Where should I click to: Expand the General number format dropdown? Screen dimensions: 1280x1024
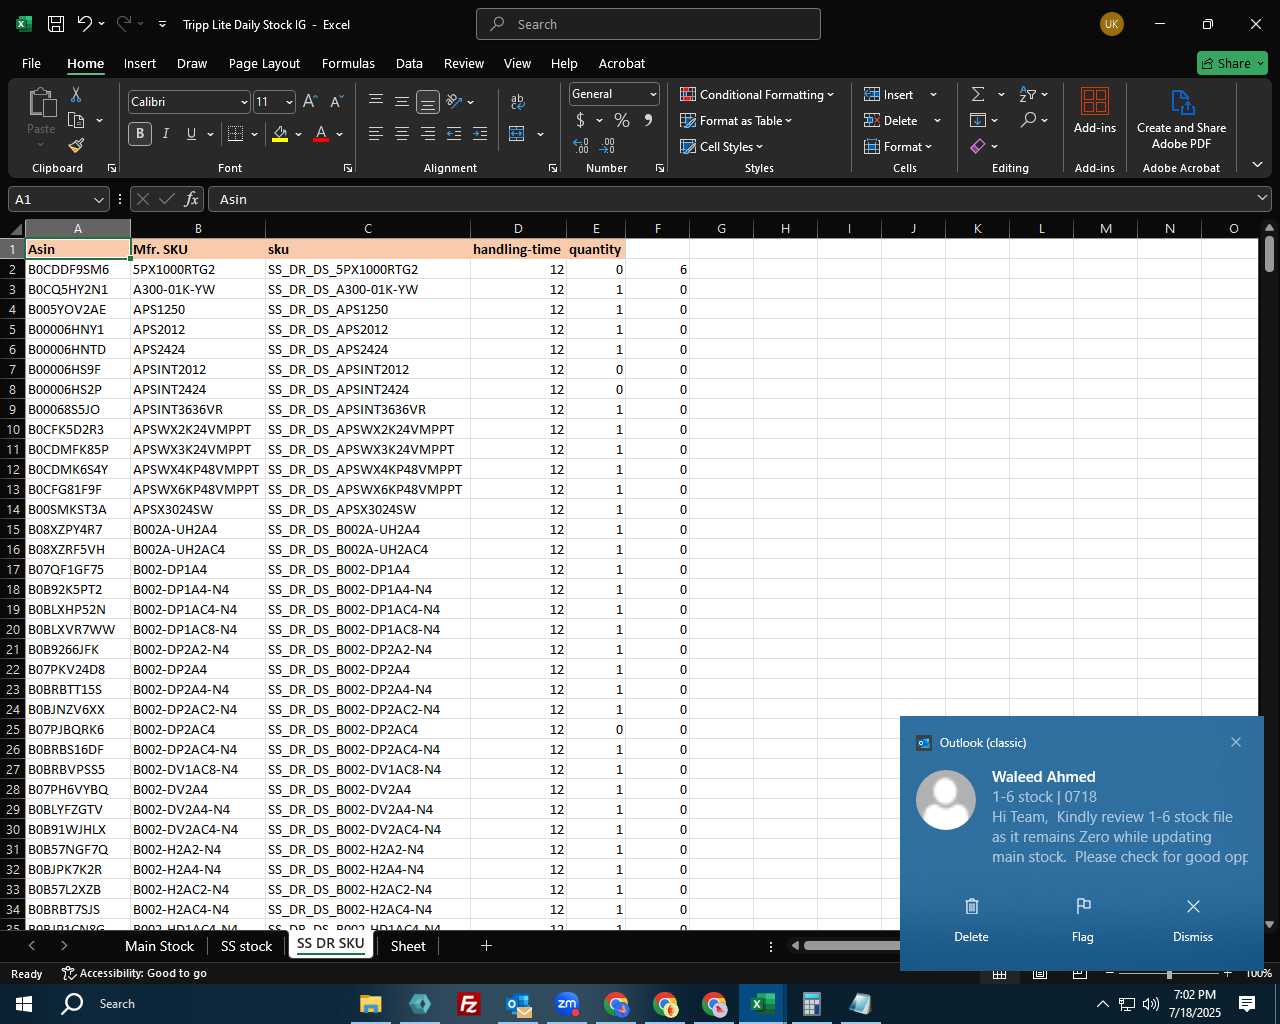tap(653, 94)
